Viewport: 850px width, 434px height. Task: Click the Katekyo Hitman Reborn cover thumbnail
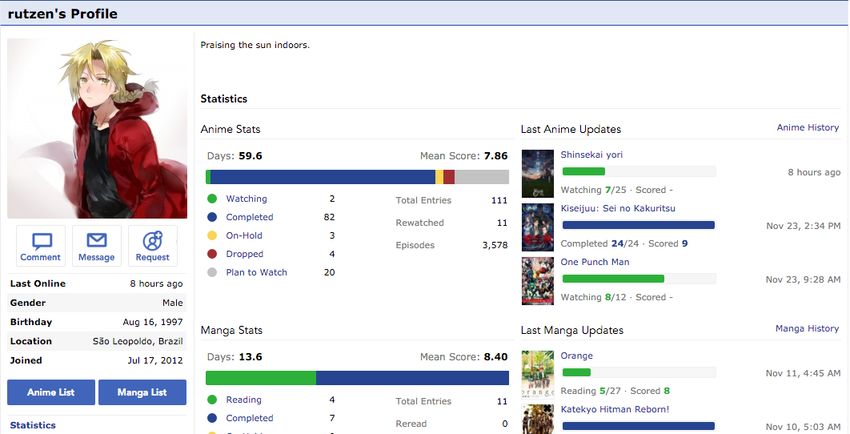[538, 419]
